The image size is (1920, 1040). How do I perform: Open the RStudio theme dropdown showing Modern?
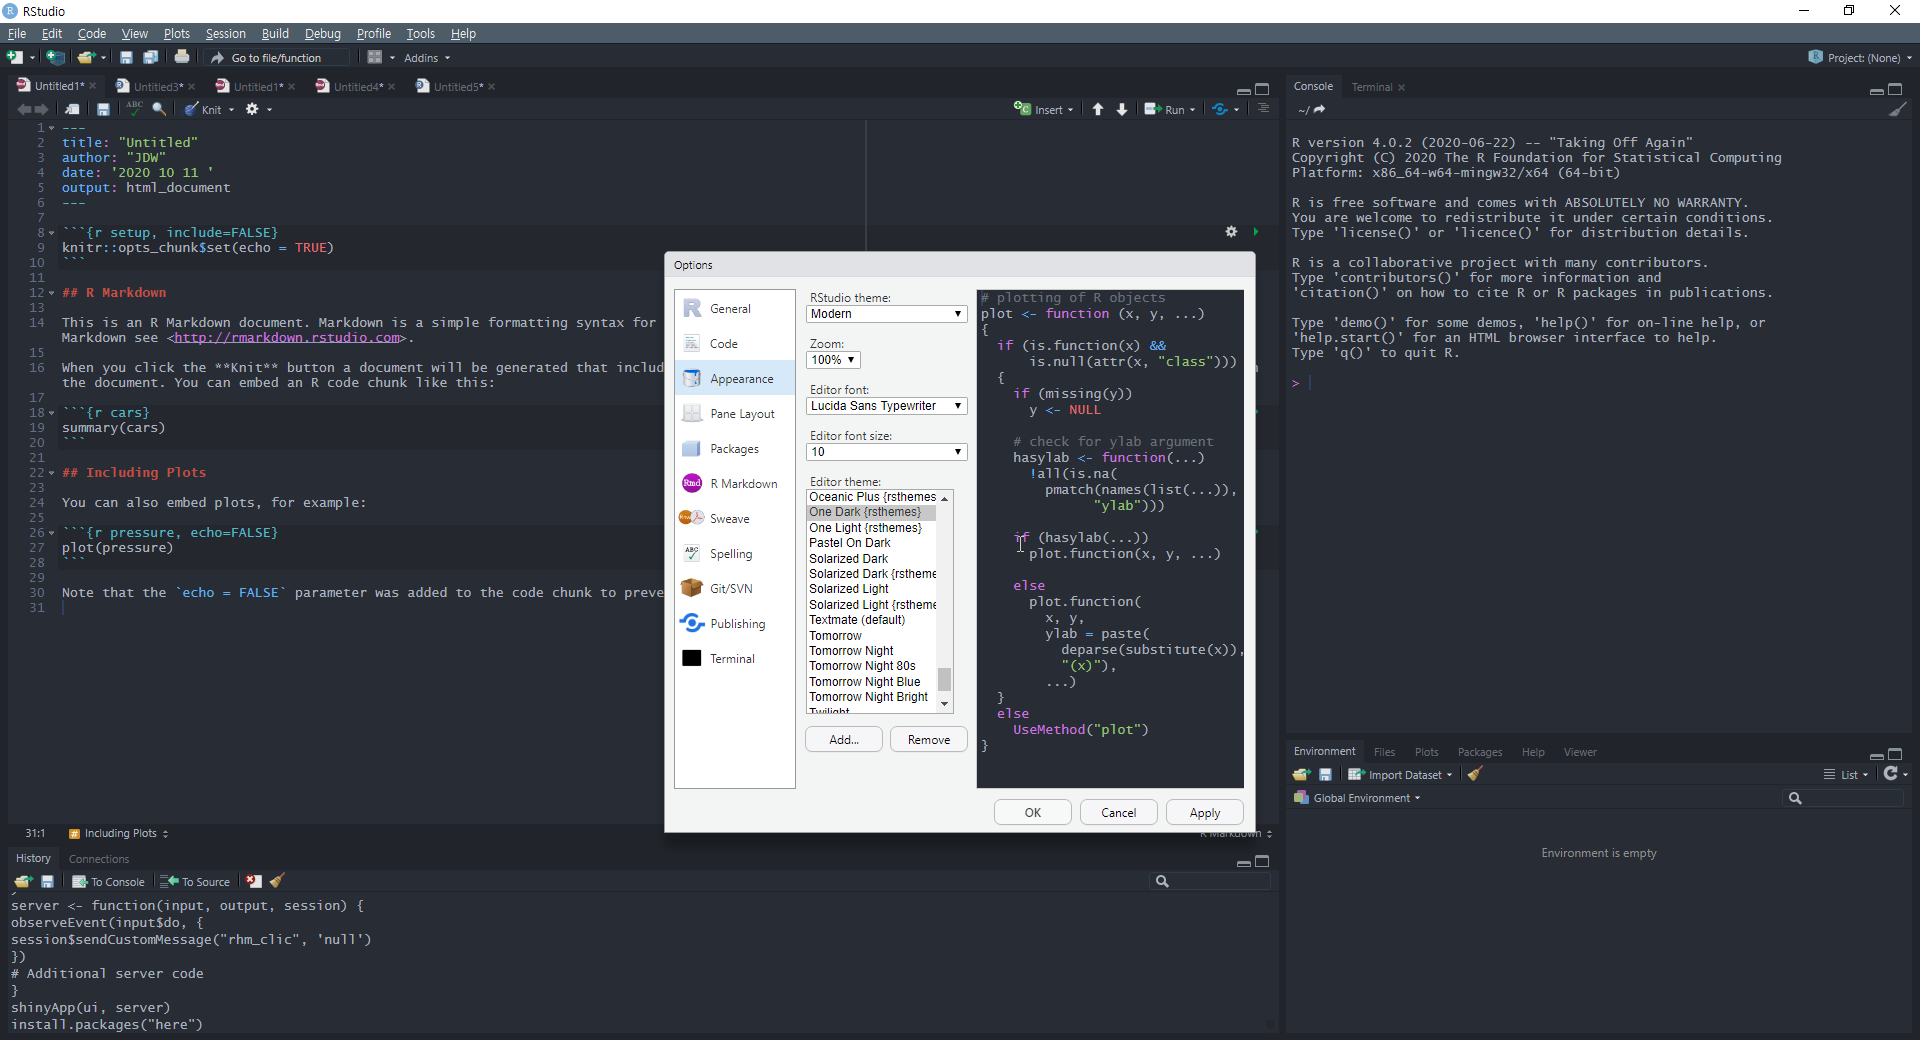coord(886,314)
